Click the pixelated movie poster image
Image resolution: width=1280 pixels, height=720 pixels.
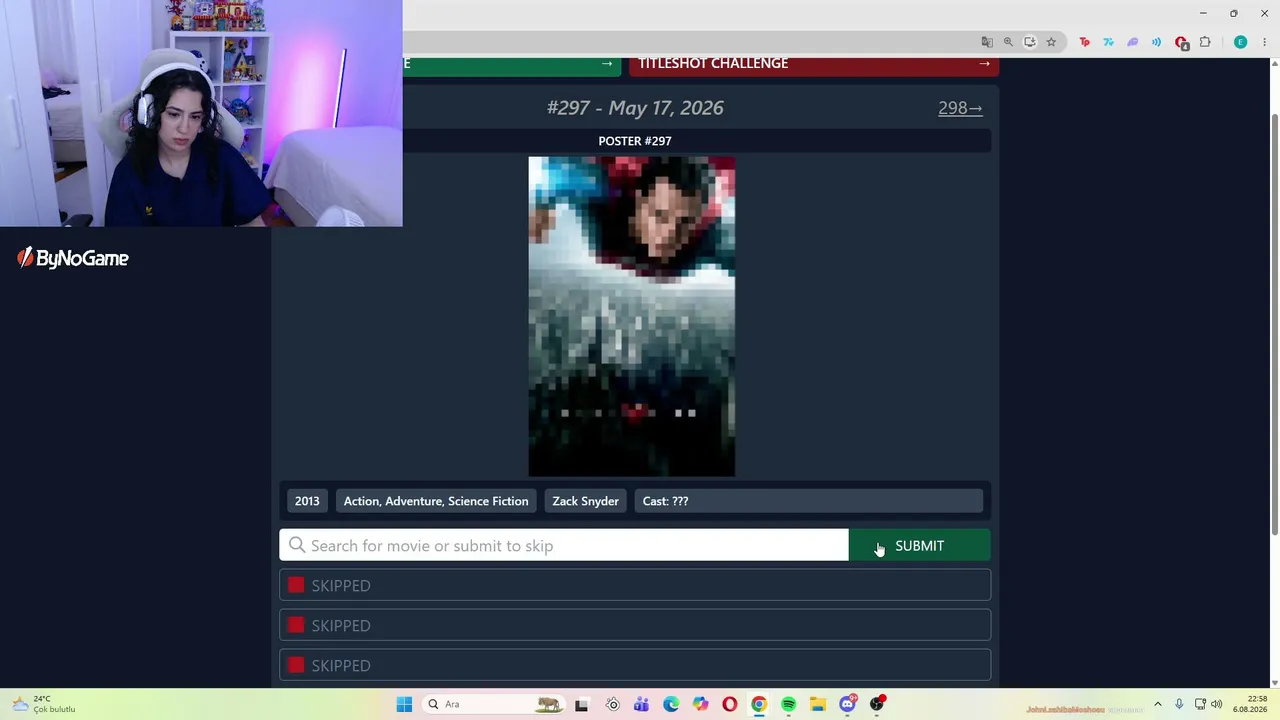tap(632, 316)
